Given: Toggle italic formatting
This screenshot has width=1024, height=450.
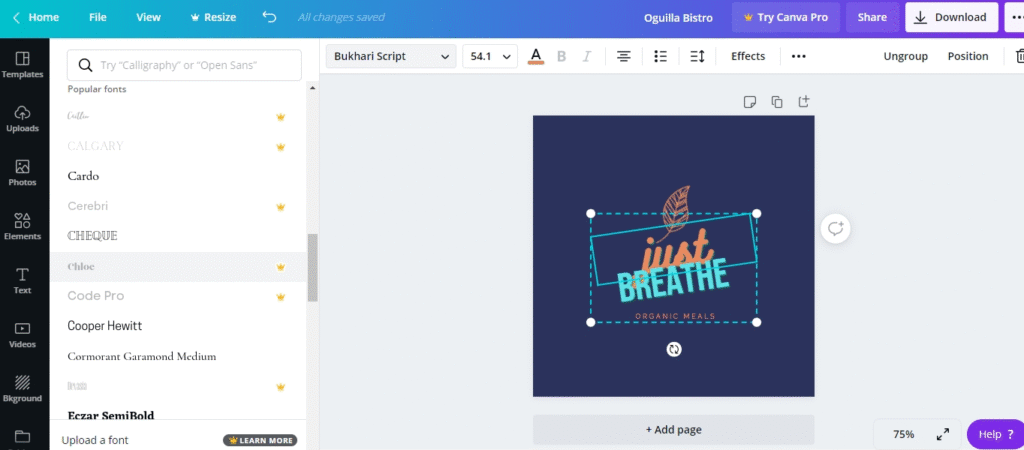Looking at the screenshot, I should click(587, 57).
